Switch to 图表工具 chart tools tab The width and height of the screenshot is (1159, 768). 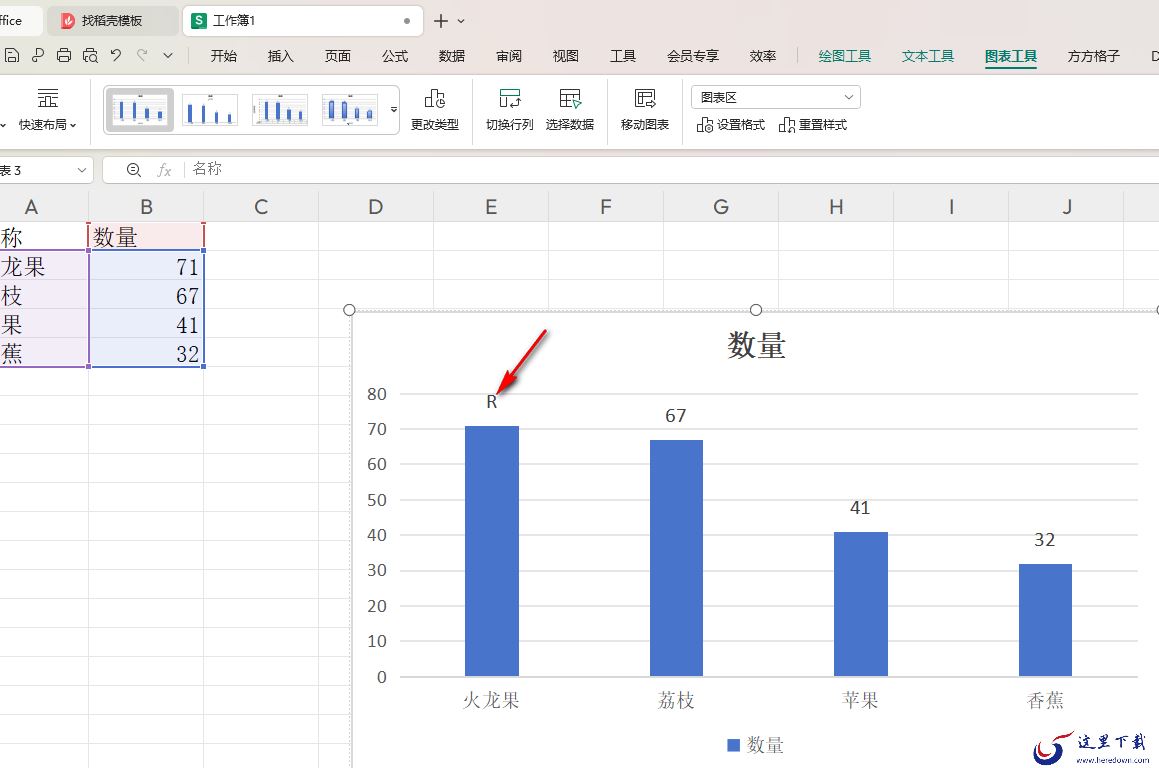click(x=1010, y=56)
